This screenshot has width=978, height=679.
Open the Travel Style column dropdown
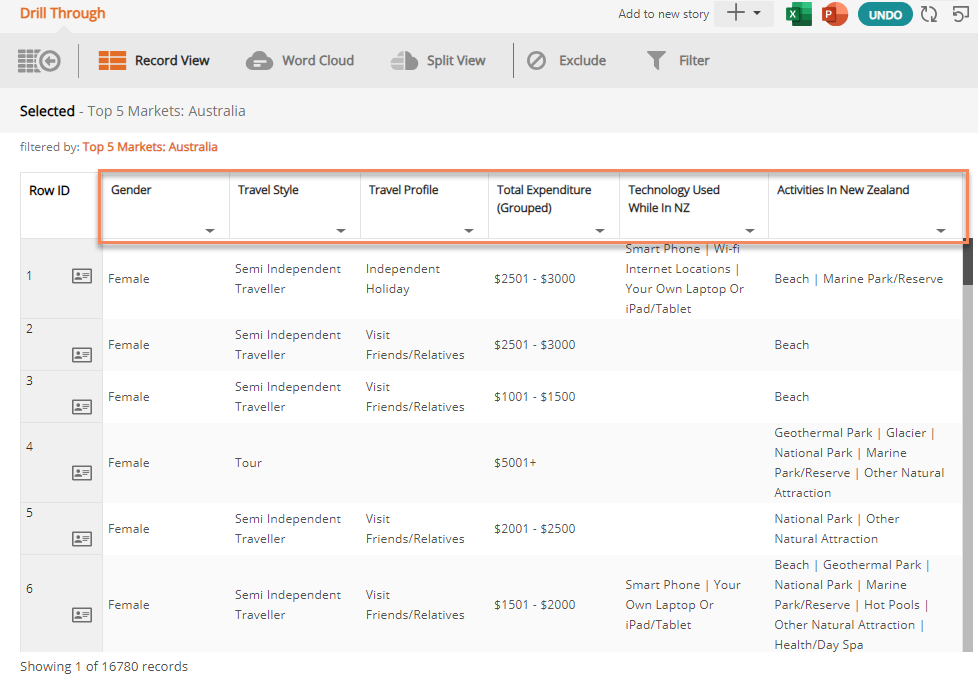pyautogui.click(x=340, y=230)
